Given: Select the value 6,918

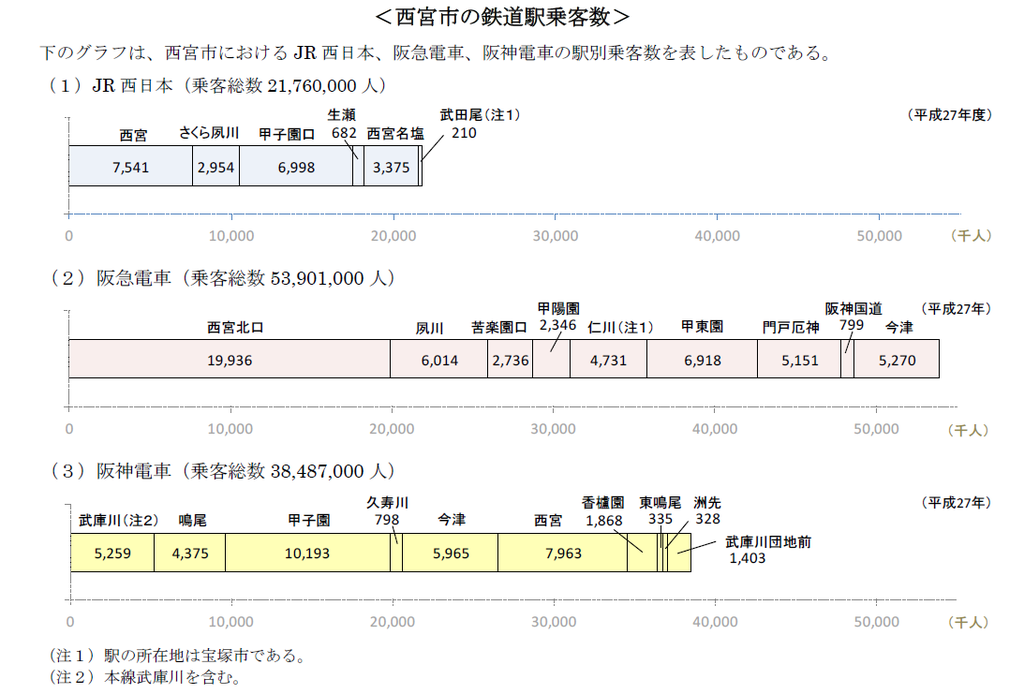Looking at the screenshot, I should pos(703,360).
